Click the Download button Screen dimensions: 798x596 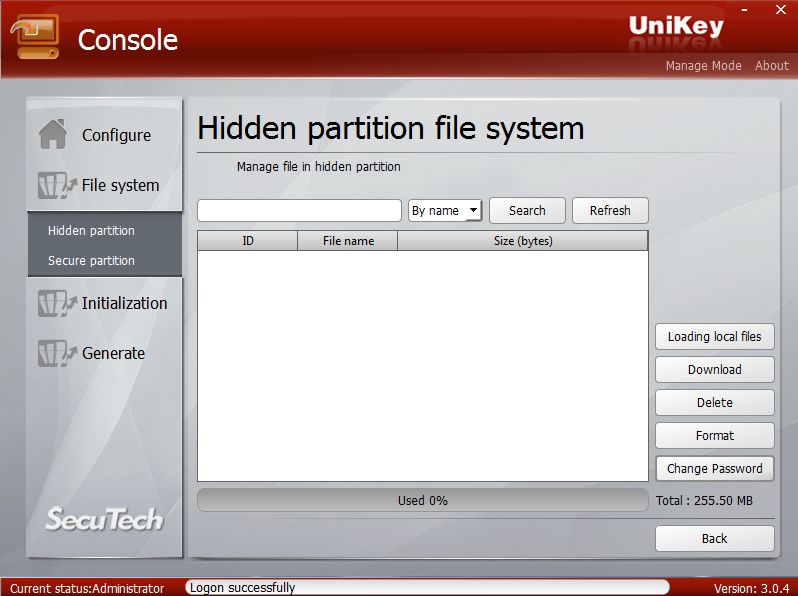(x=715, y=370)
